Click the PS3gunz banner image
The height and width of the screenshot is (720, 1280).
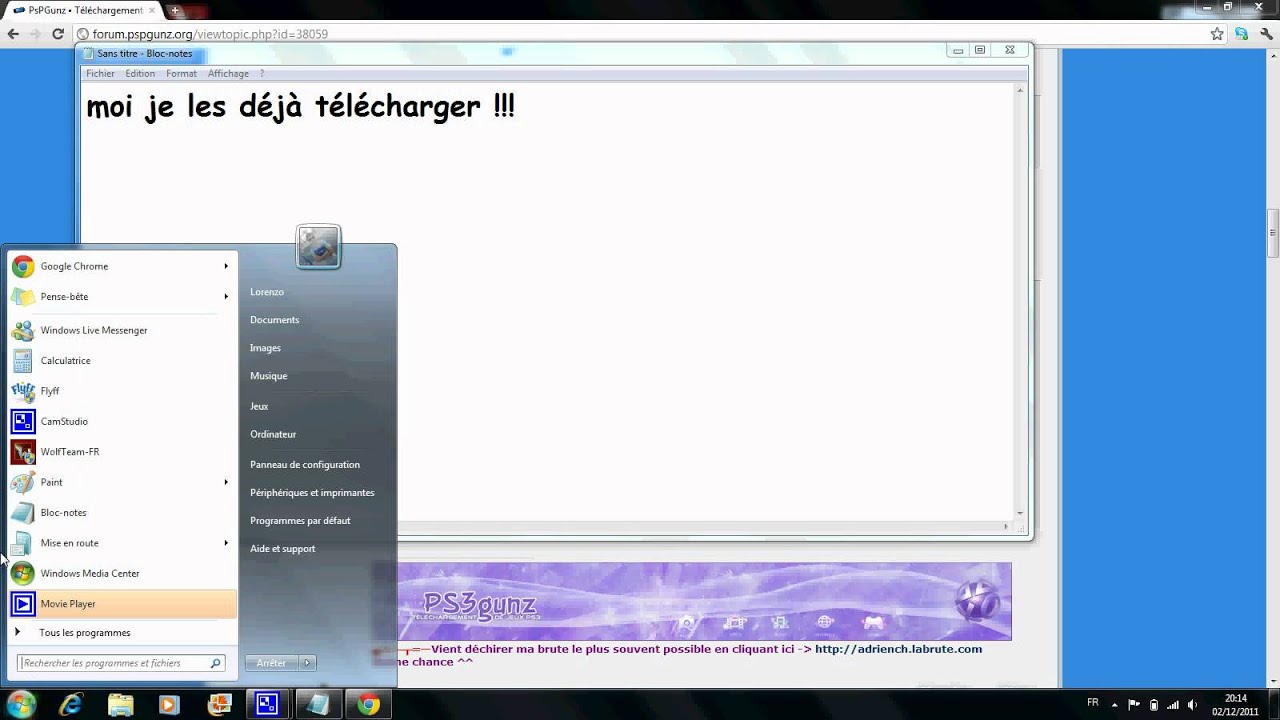[704, 601]
